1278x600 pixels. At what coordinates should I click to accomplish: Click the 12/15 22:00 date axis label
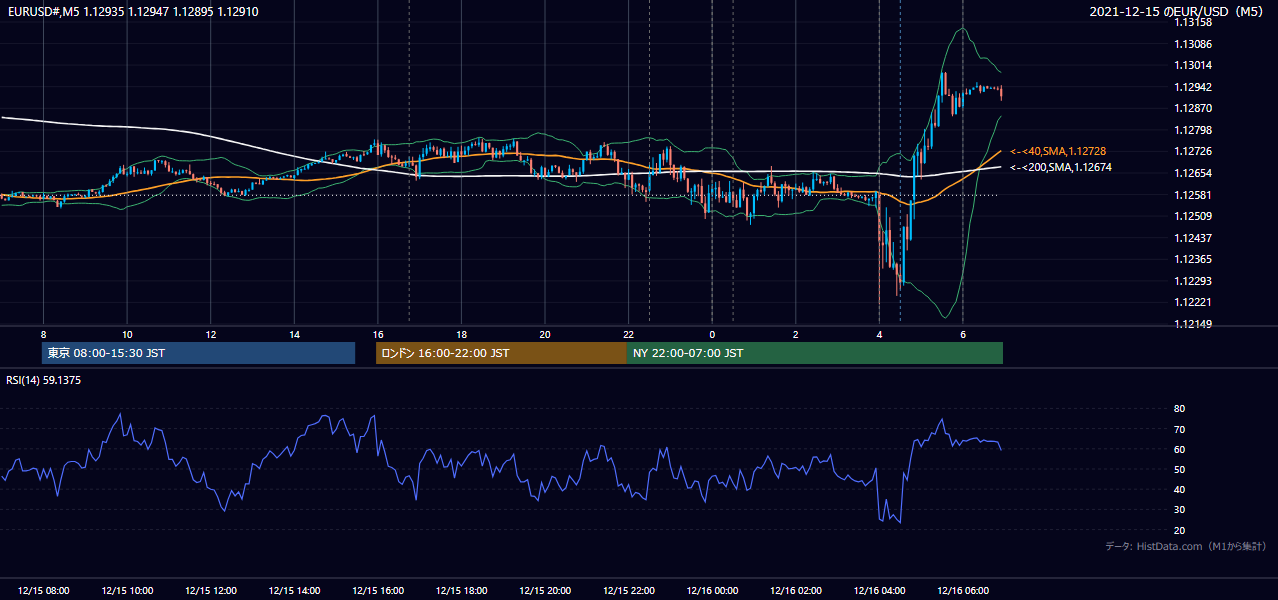[x=628, y=591]
